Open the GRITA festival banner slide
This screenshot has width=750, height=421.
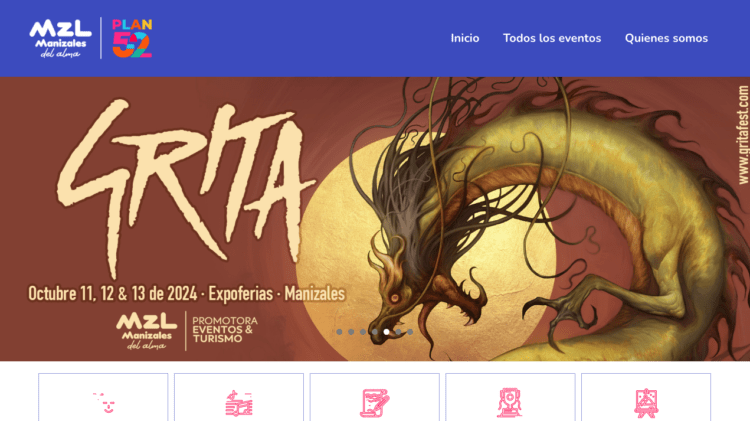pos(375,219)
